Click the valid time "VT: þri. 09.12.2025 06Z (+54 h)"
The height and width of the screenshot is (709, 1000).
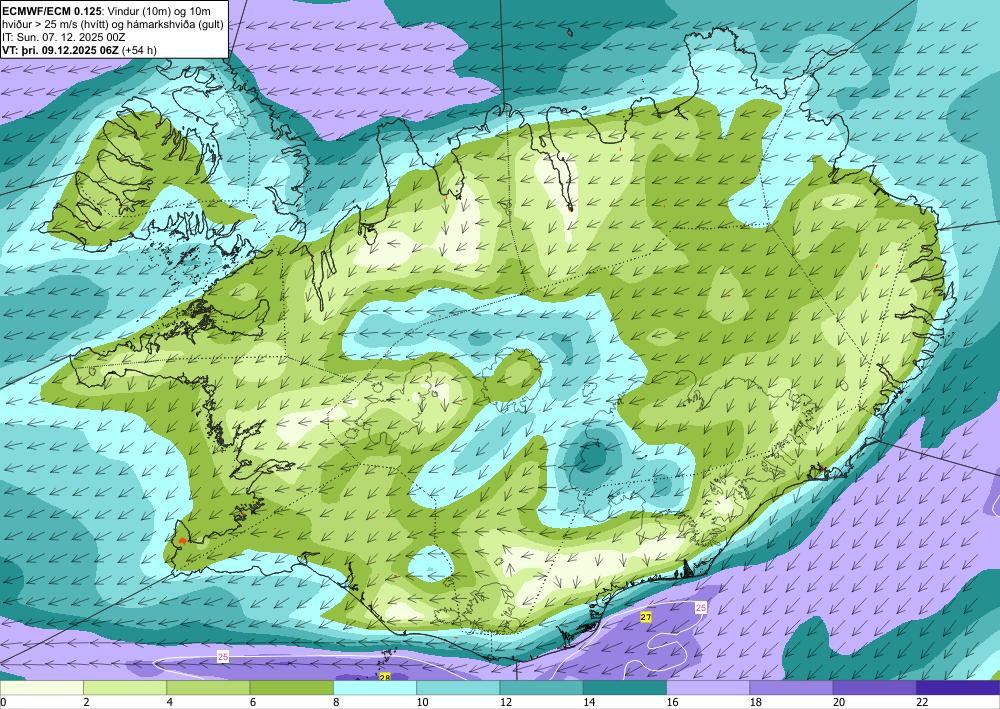tap(80, 50)
